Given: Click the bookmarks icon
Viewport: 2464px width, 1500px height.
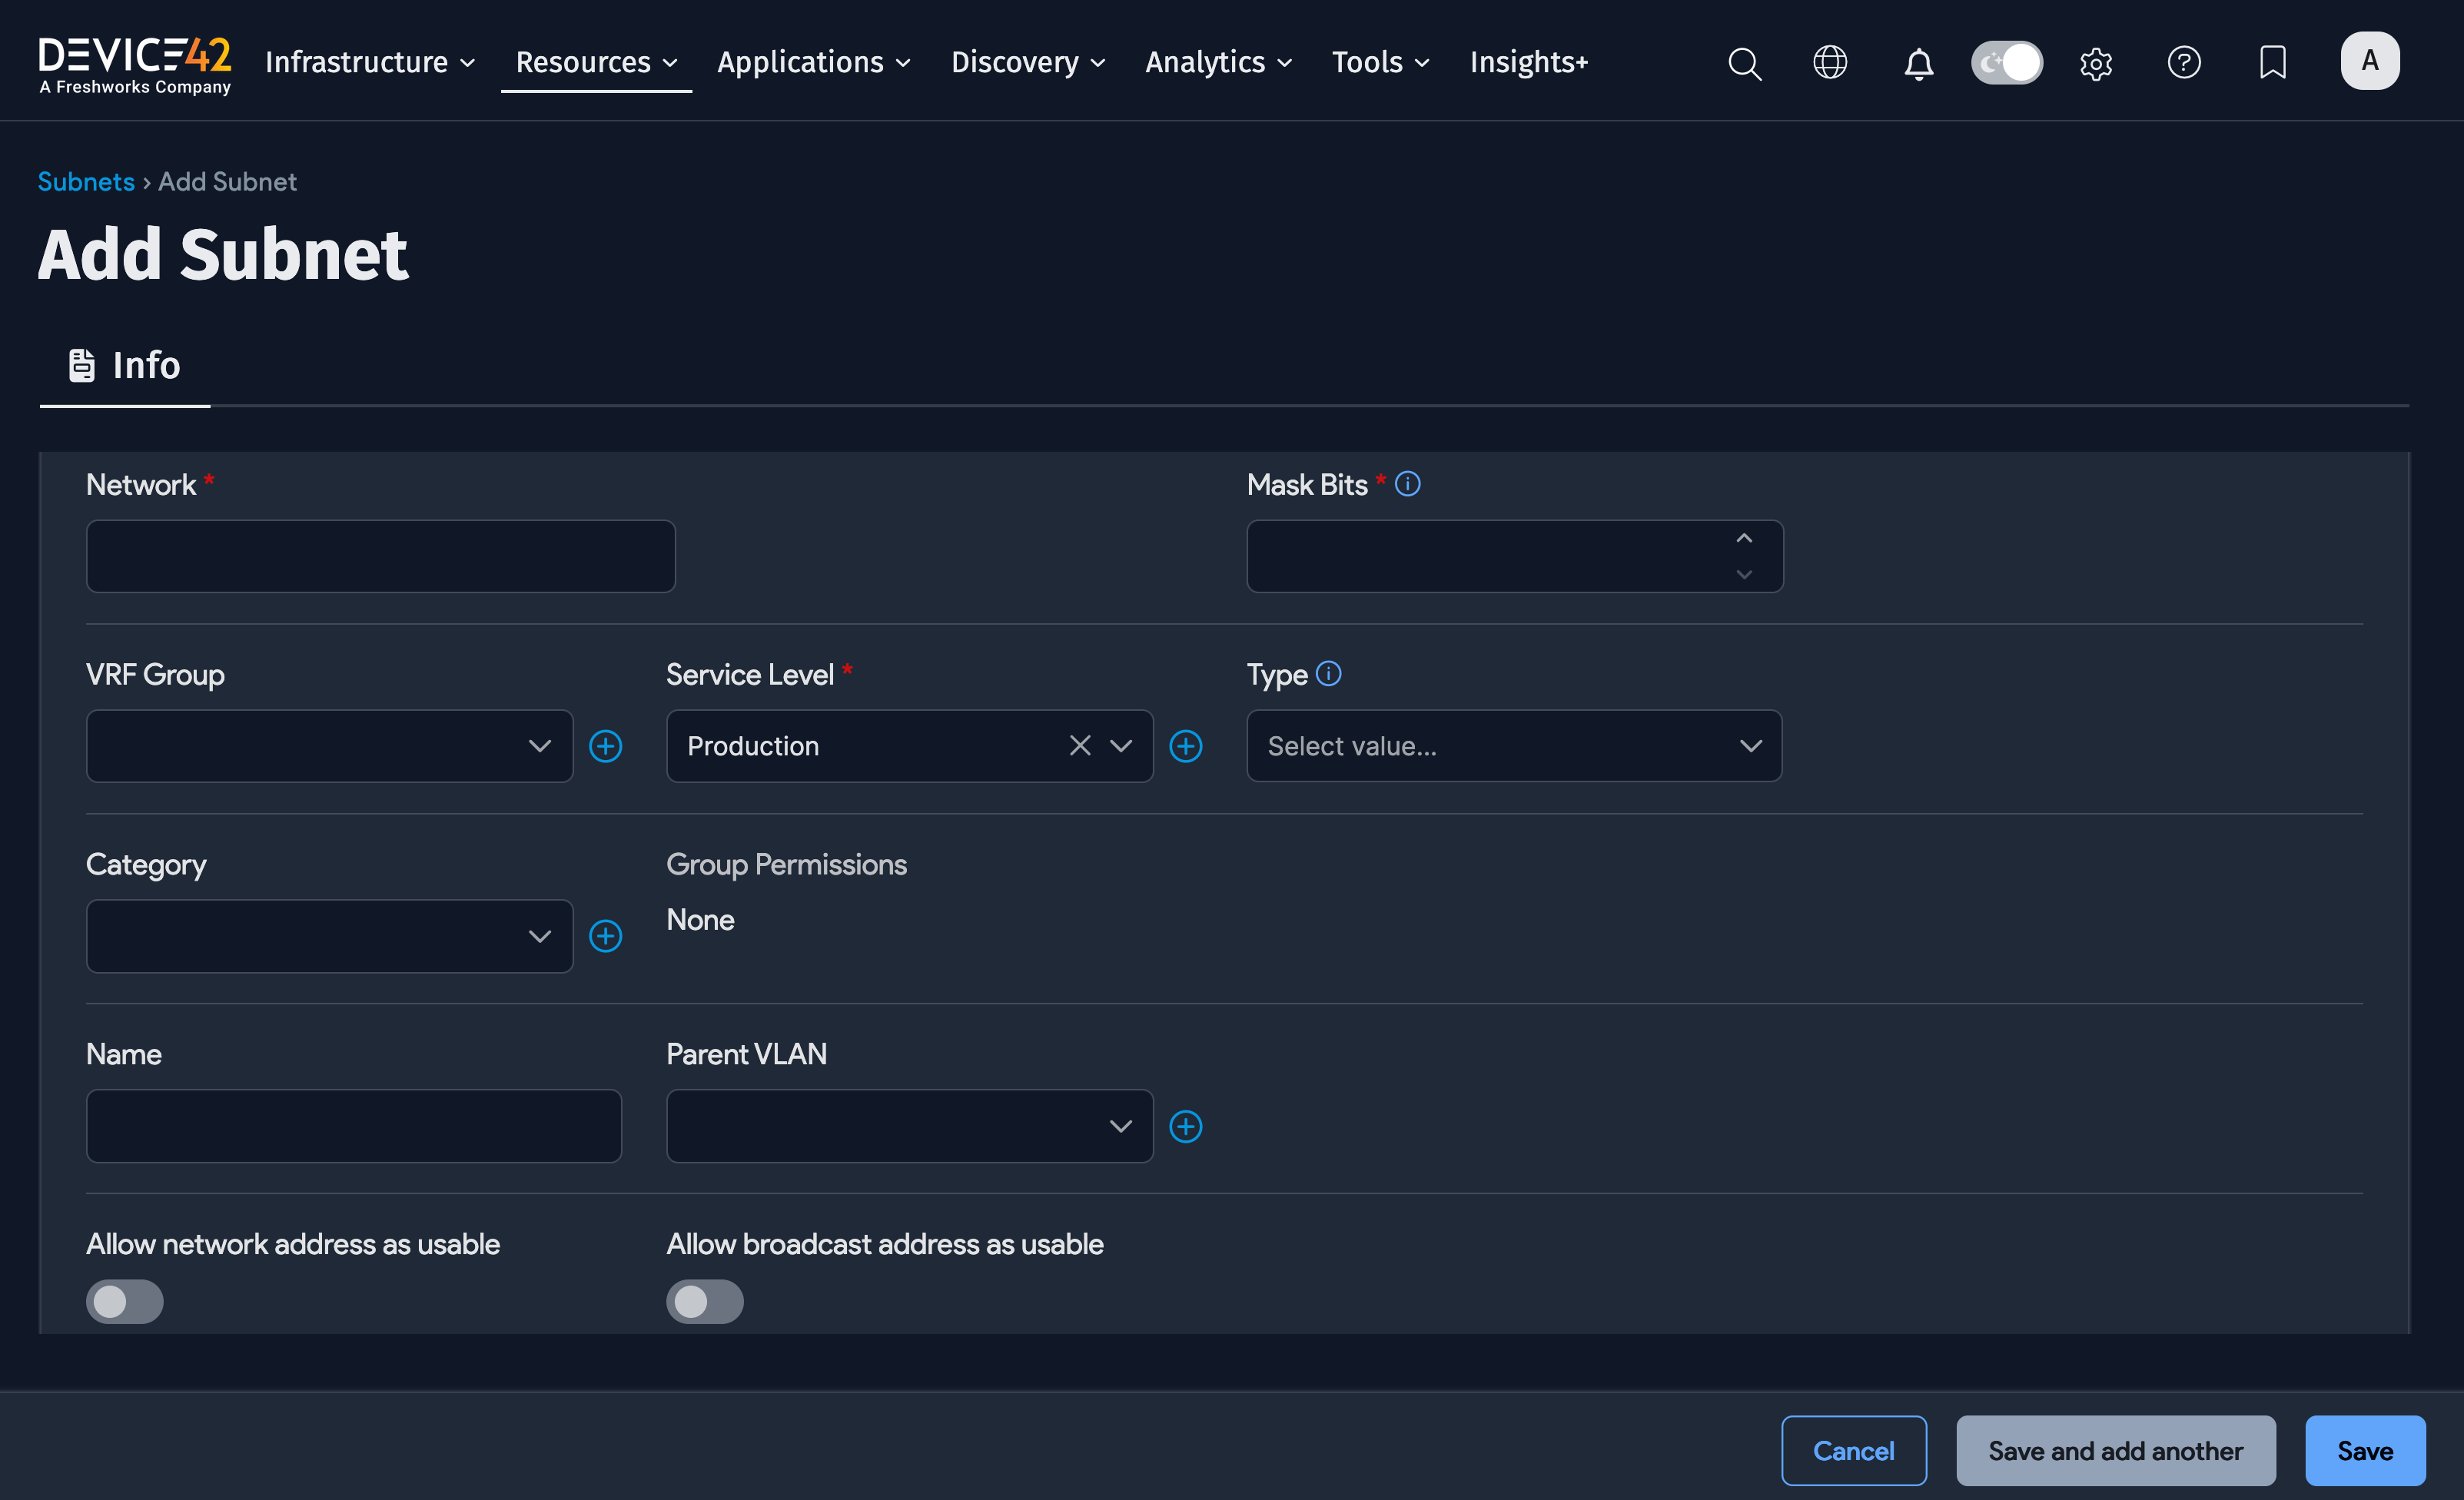Looking at the screenshot, I should (2272, 62).
